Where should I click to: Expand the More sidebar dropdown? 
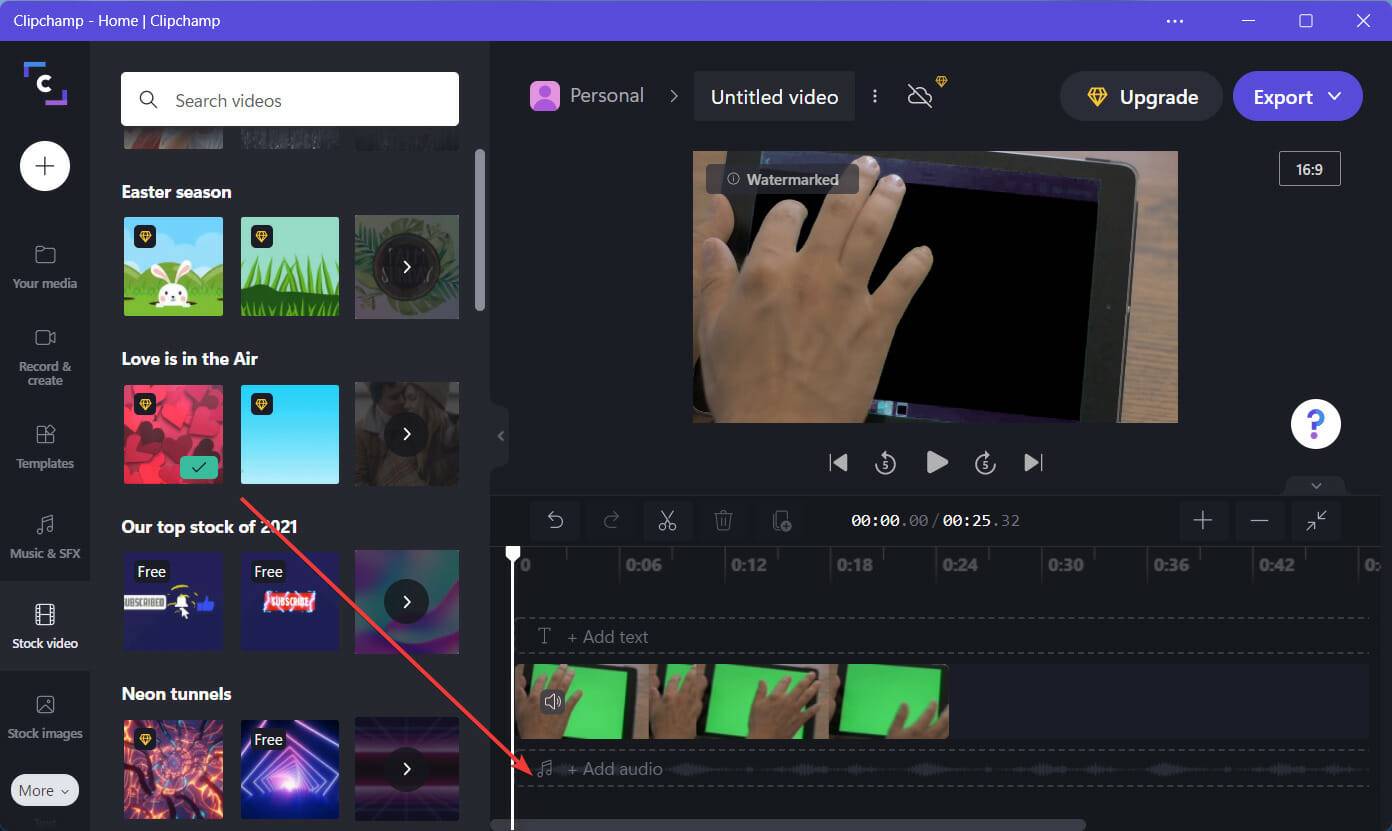pyautogui.click(x=44, y=790)
